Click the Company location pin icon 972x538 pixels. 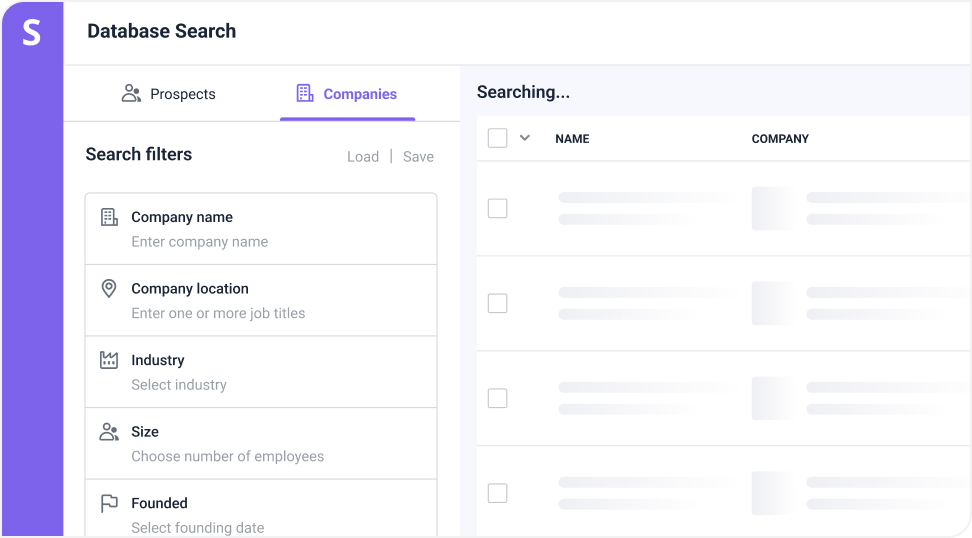[x=109, y=289]
